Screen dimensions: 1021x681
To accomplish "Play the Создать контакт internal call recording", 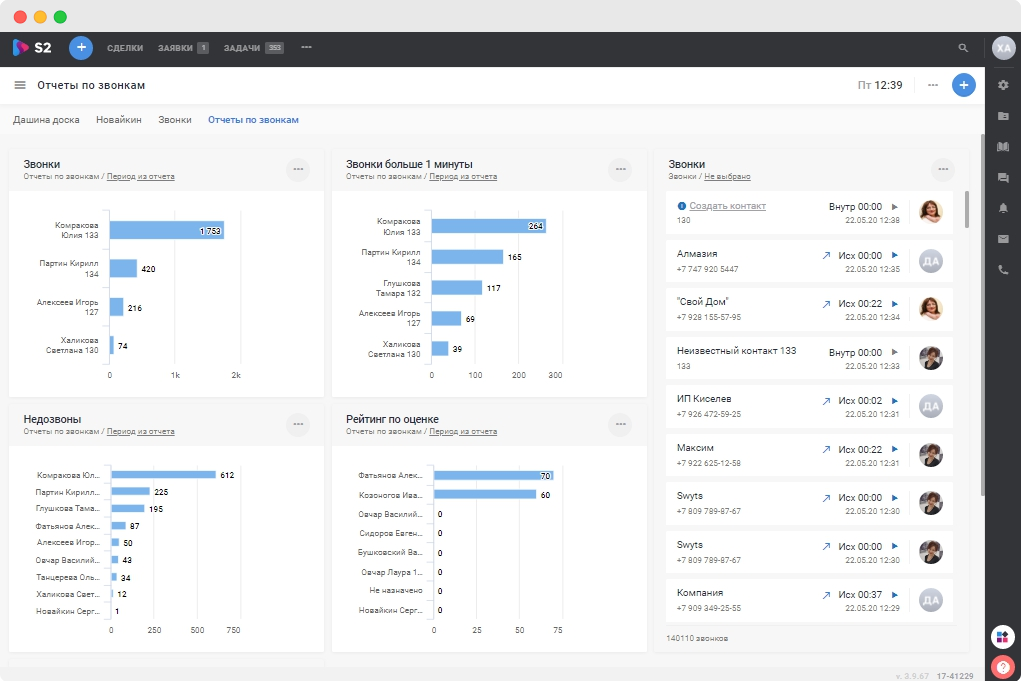I will tap(895, 206).
